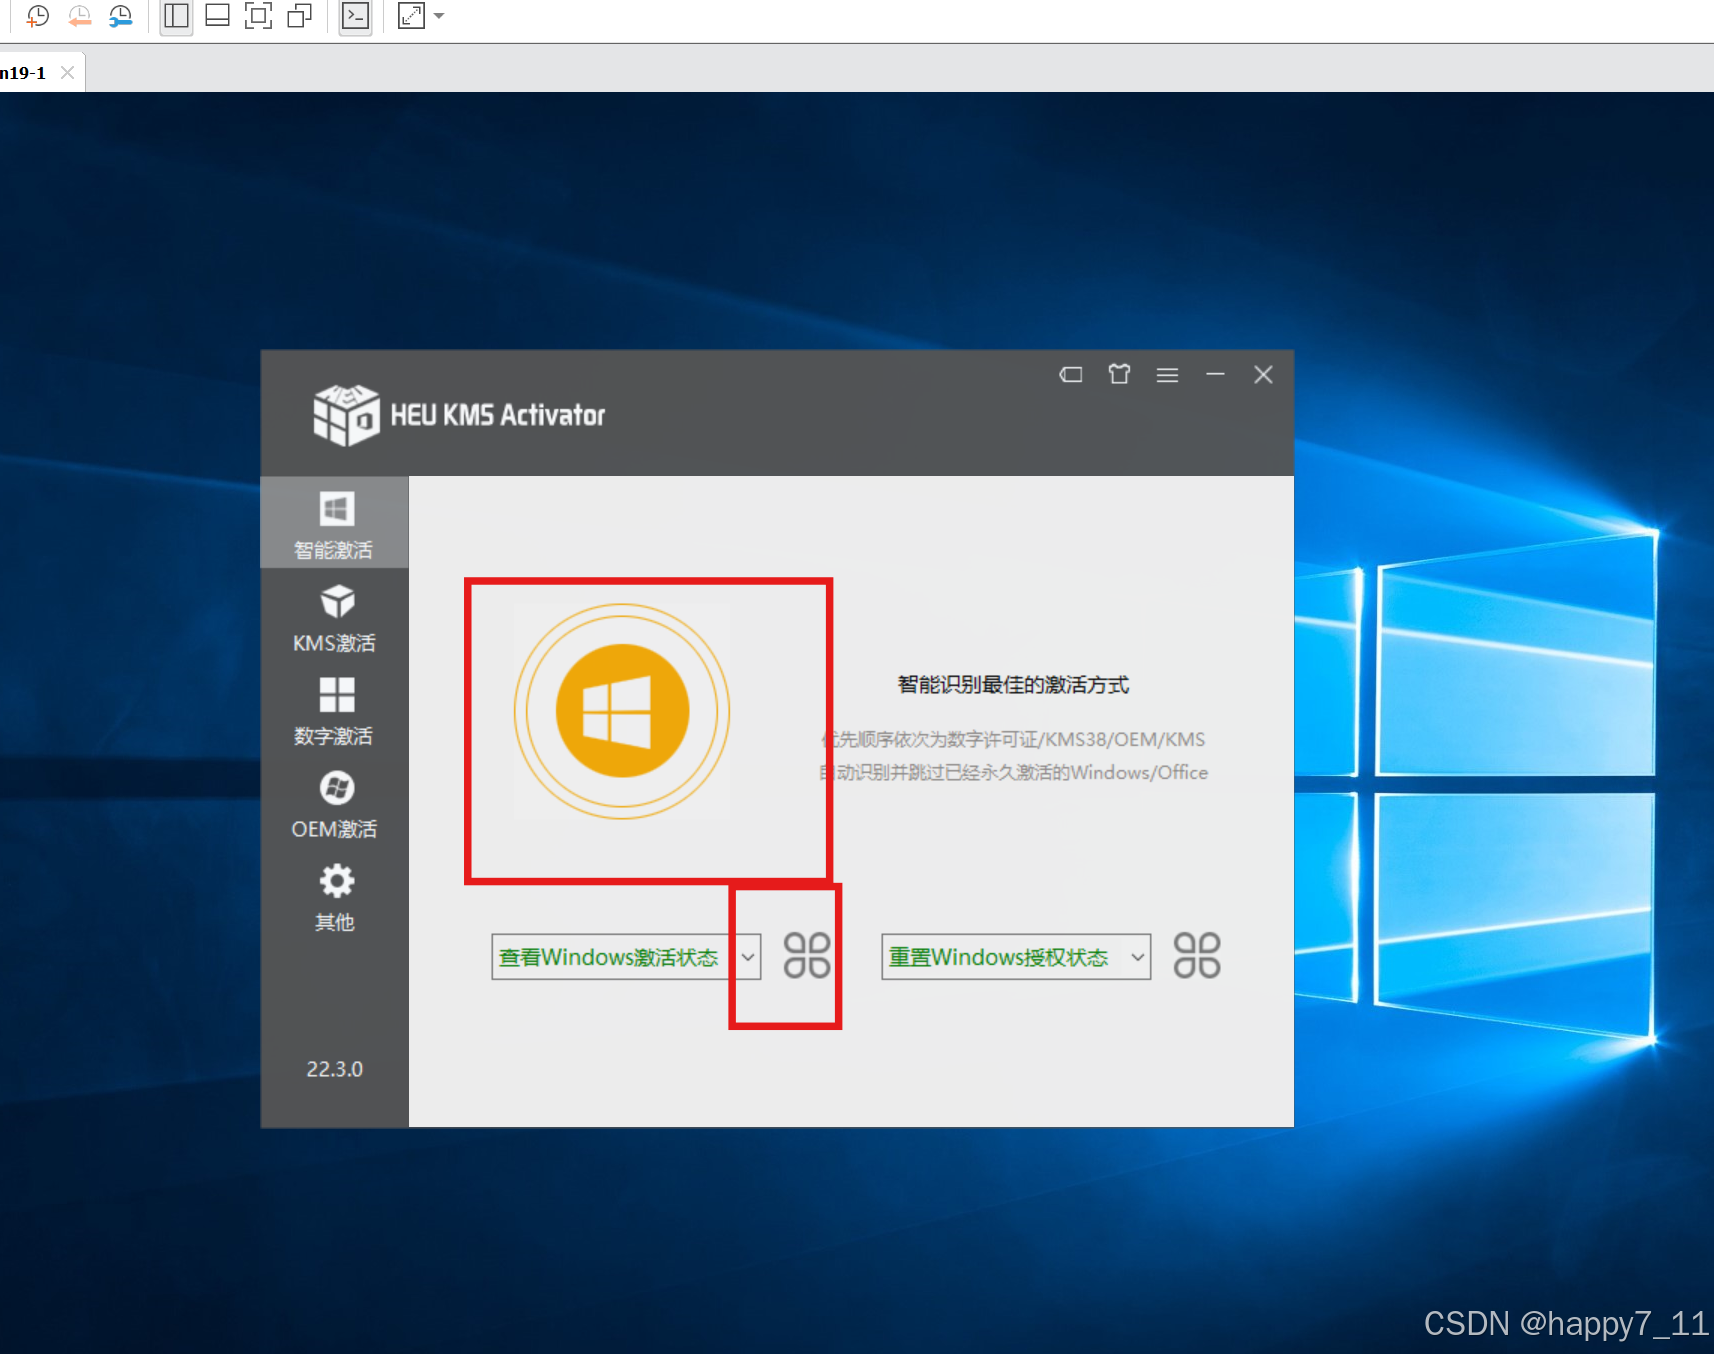Screen dimensions: 1714x1354
Task: Switch to unity mode toolbar icon
Action: pos(299,16)
